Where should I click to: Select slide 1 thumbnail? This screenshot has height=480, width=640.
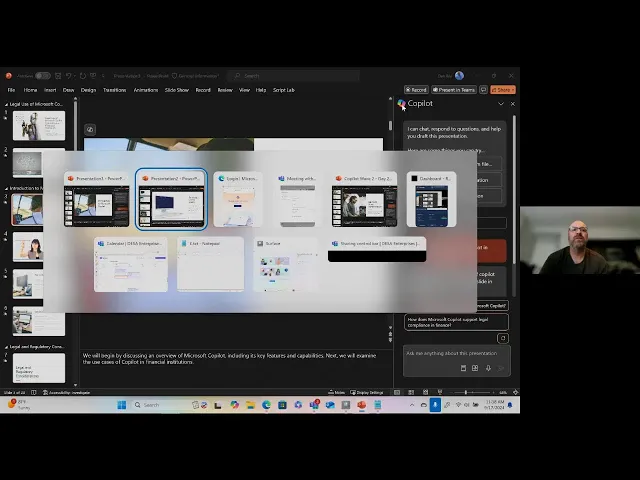[x=39, y=126]
